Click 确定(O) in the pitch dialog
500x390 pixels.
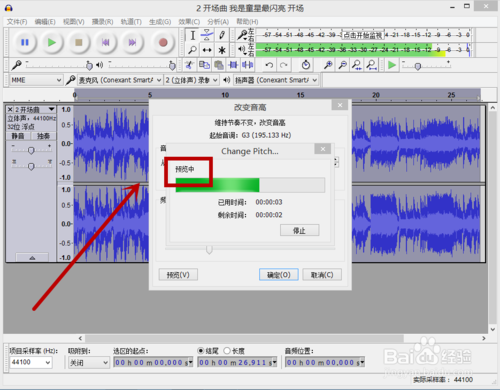(279, 275)
